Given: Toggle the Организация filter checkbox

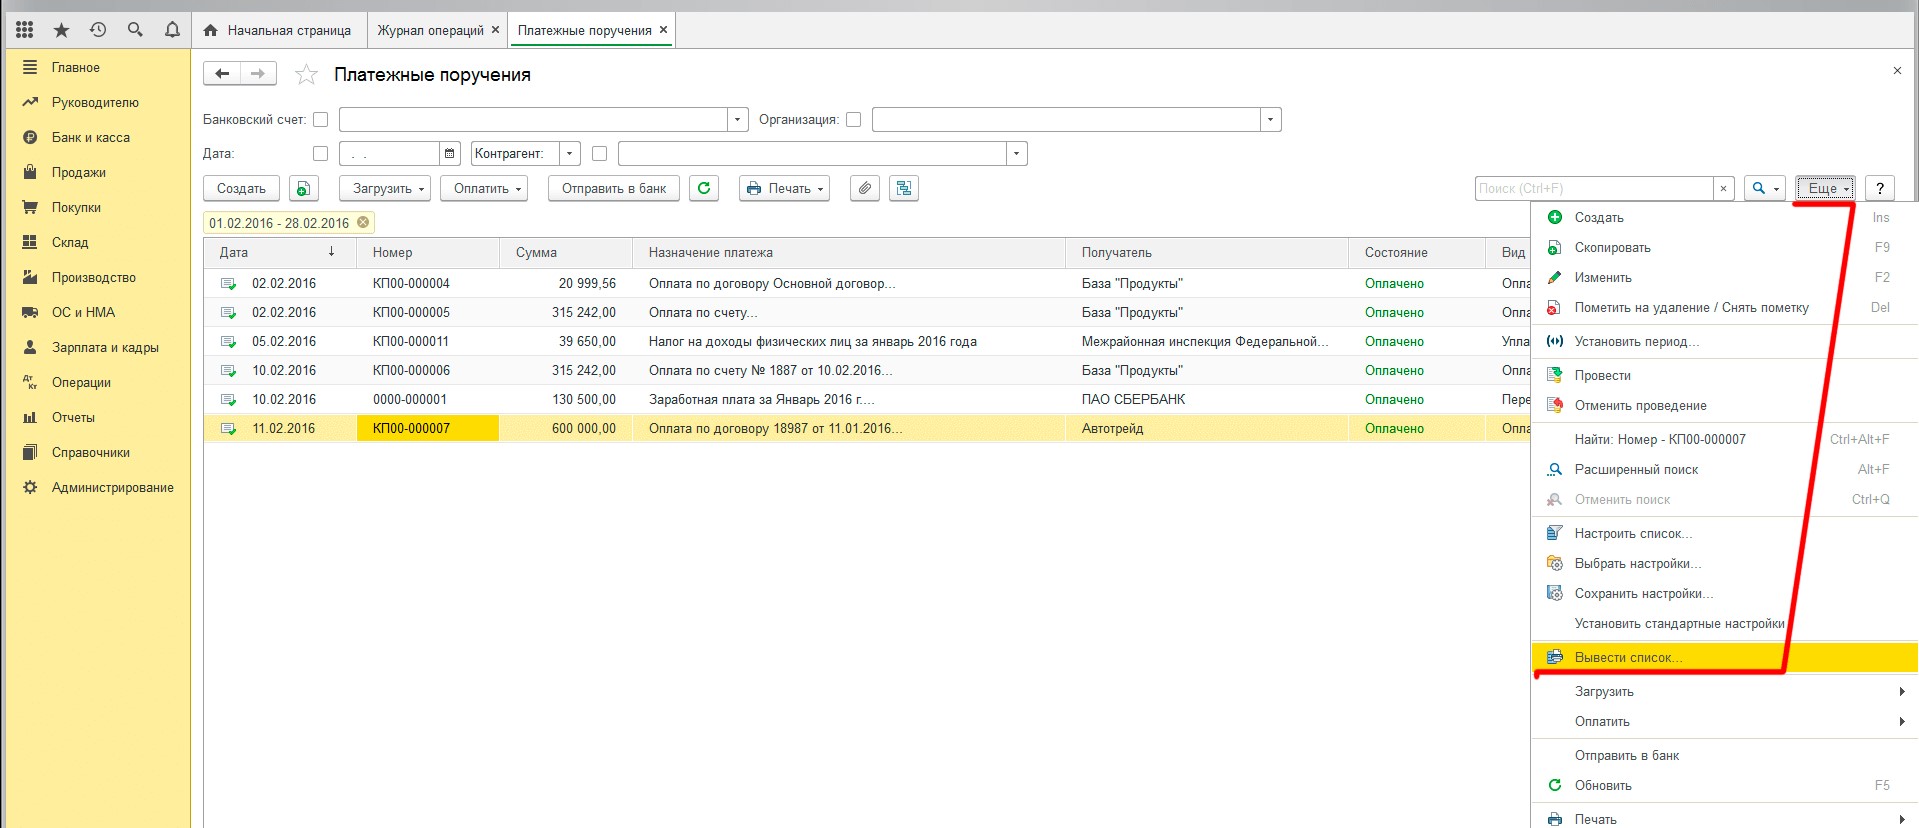Looking at the screenshot, I should (853, 120).
